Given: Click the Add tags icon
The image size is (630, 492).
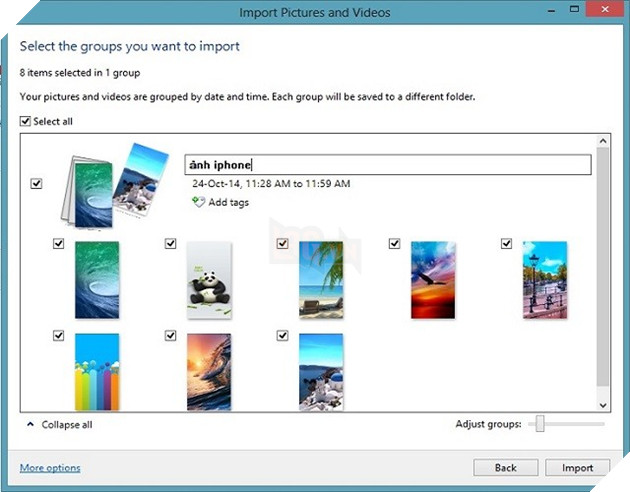Looking at the screenshot, I should click(x=197, y=203).
